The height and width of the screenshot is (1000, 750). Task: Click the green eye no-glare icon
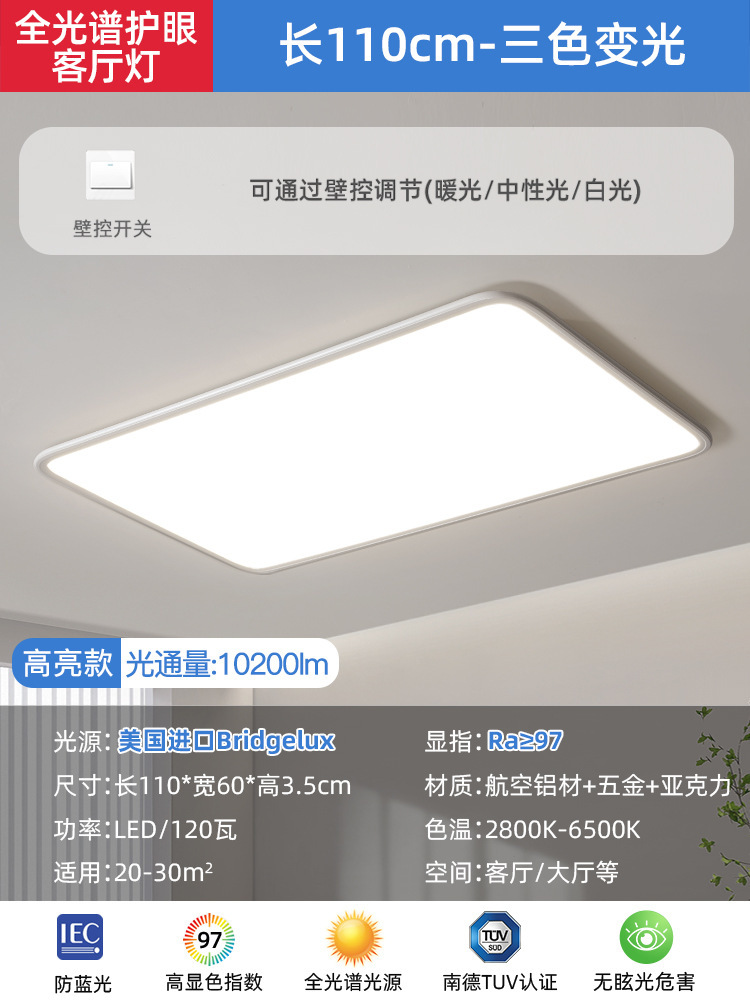point(646,938)
